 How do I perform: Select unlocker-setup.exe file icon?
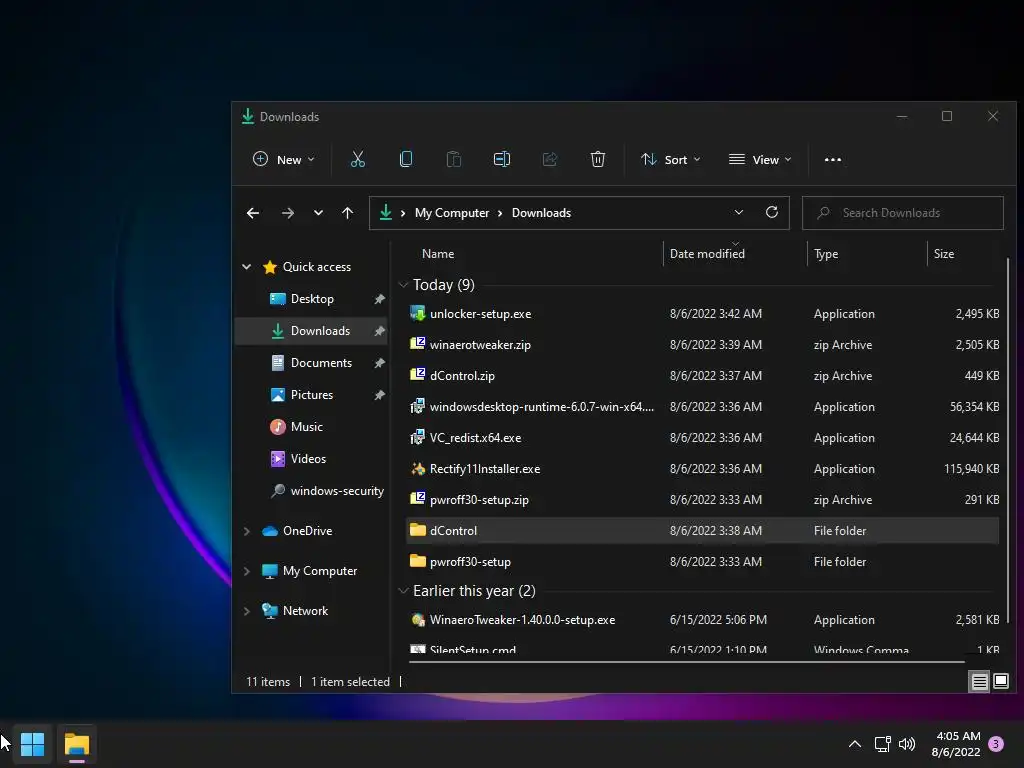click(x=417, y=313)
